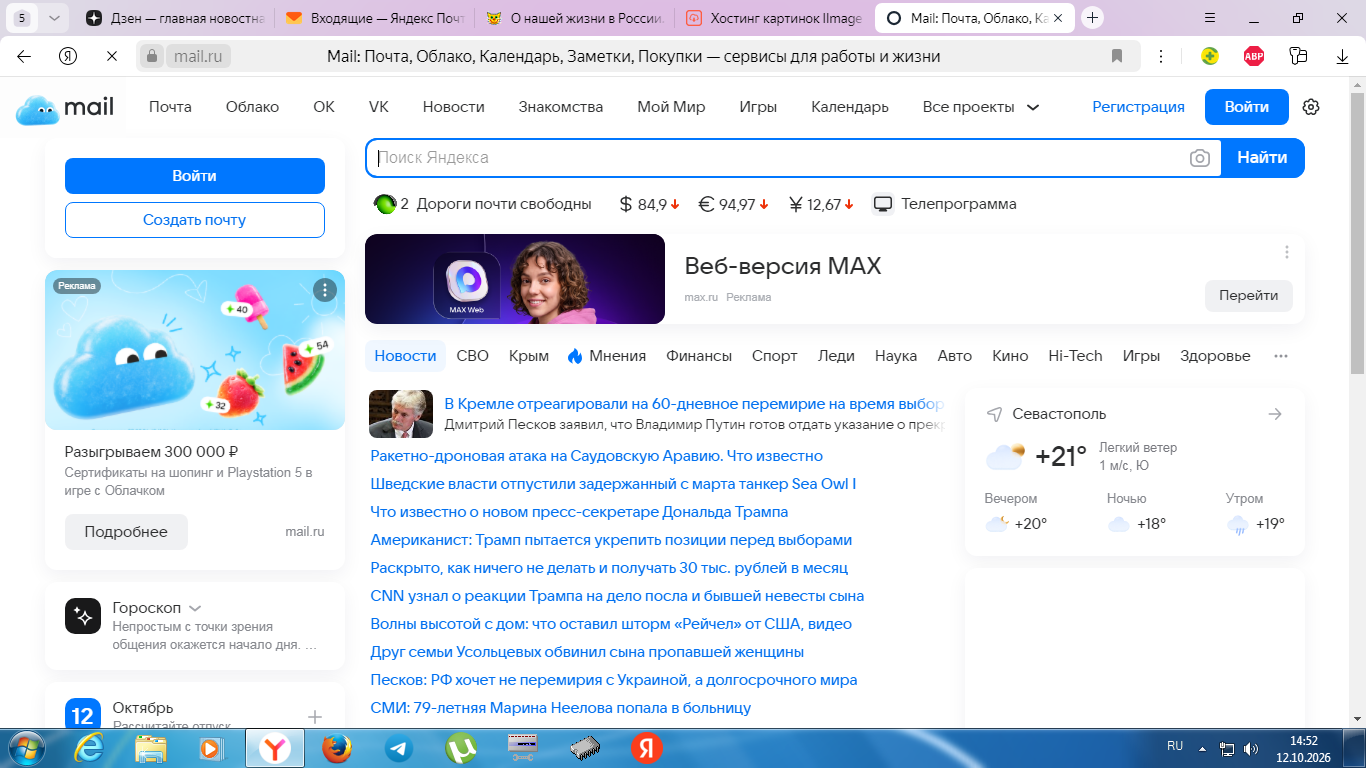Open browser three-dot page menu
This screenshot has height=768, width=1366.
[1160, 56]
